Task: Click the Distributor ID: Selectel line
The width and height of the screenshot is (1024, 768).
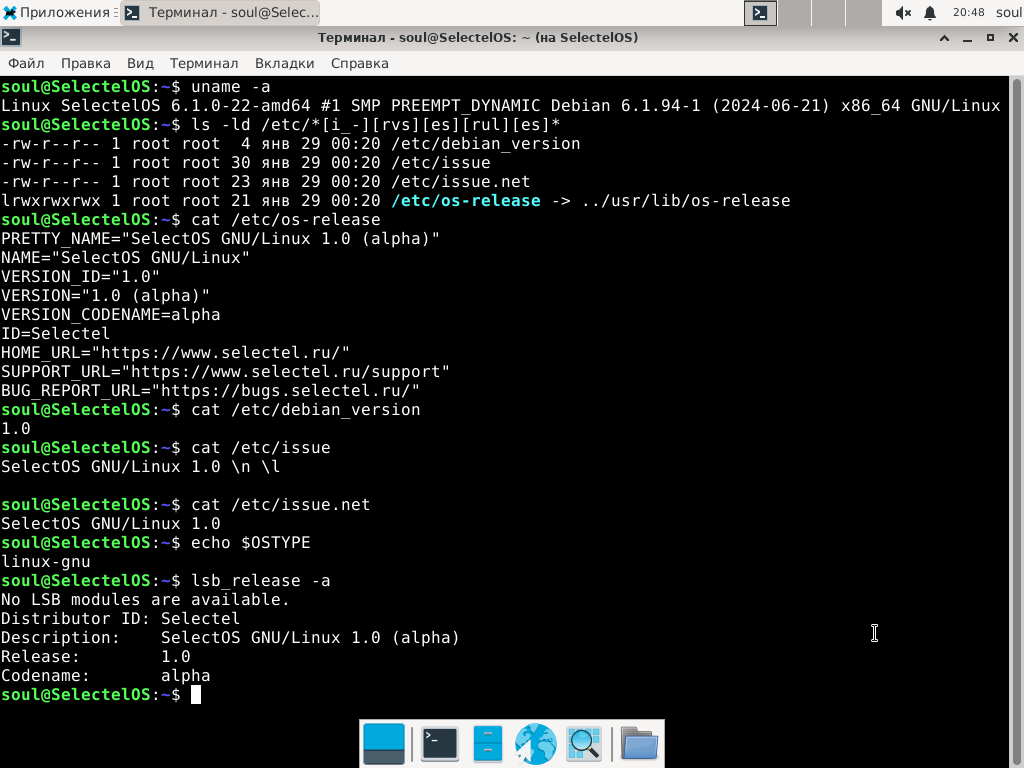Action: tap(120, 618)
